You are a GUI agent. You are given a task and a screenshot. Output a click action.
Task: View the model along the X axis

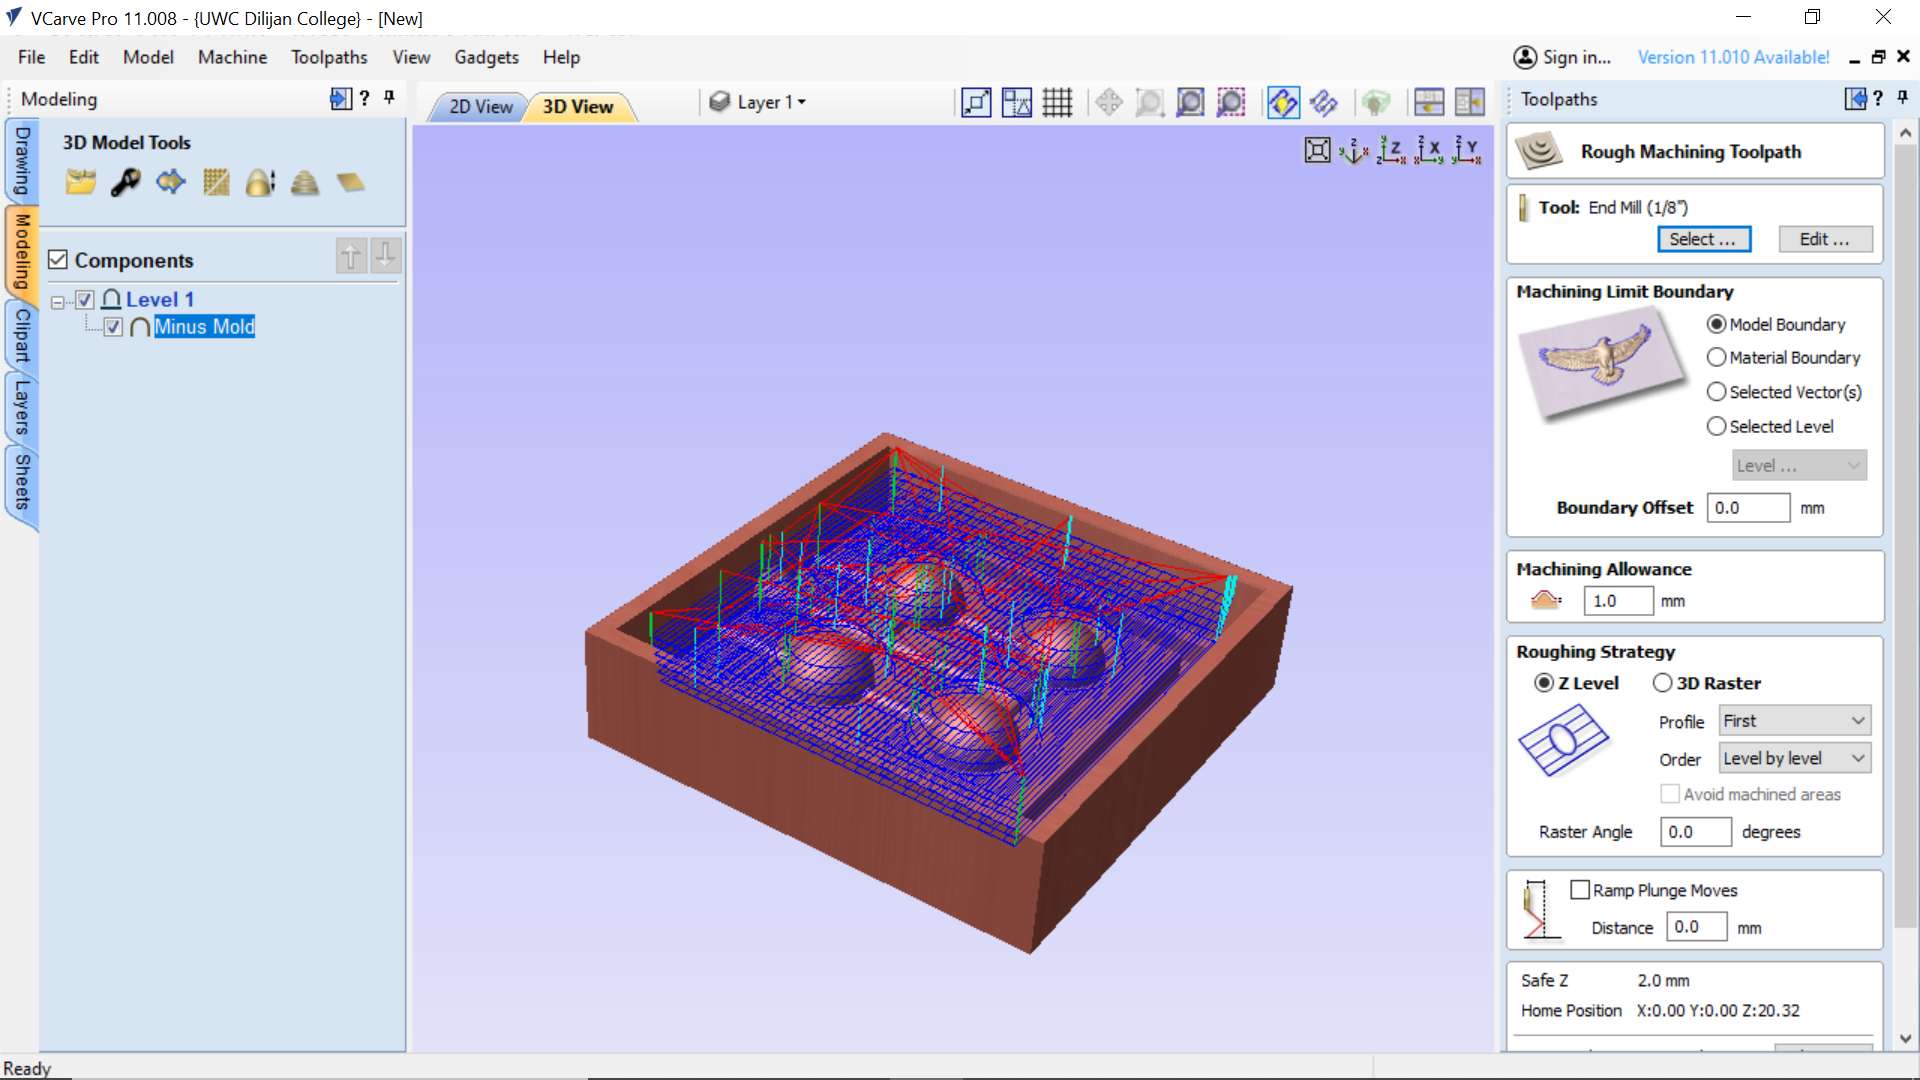1429,151
